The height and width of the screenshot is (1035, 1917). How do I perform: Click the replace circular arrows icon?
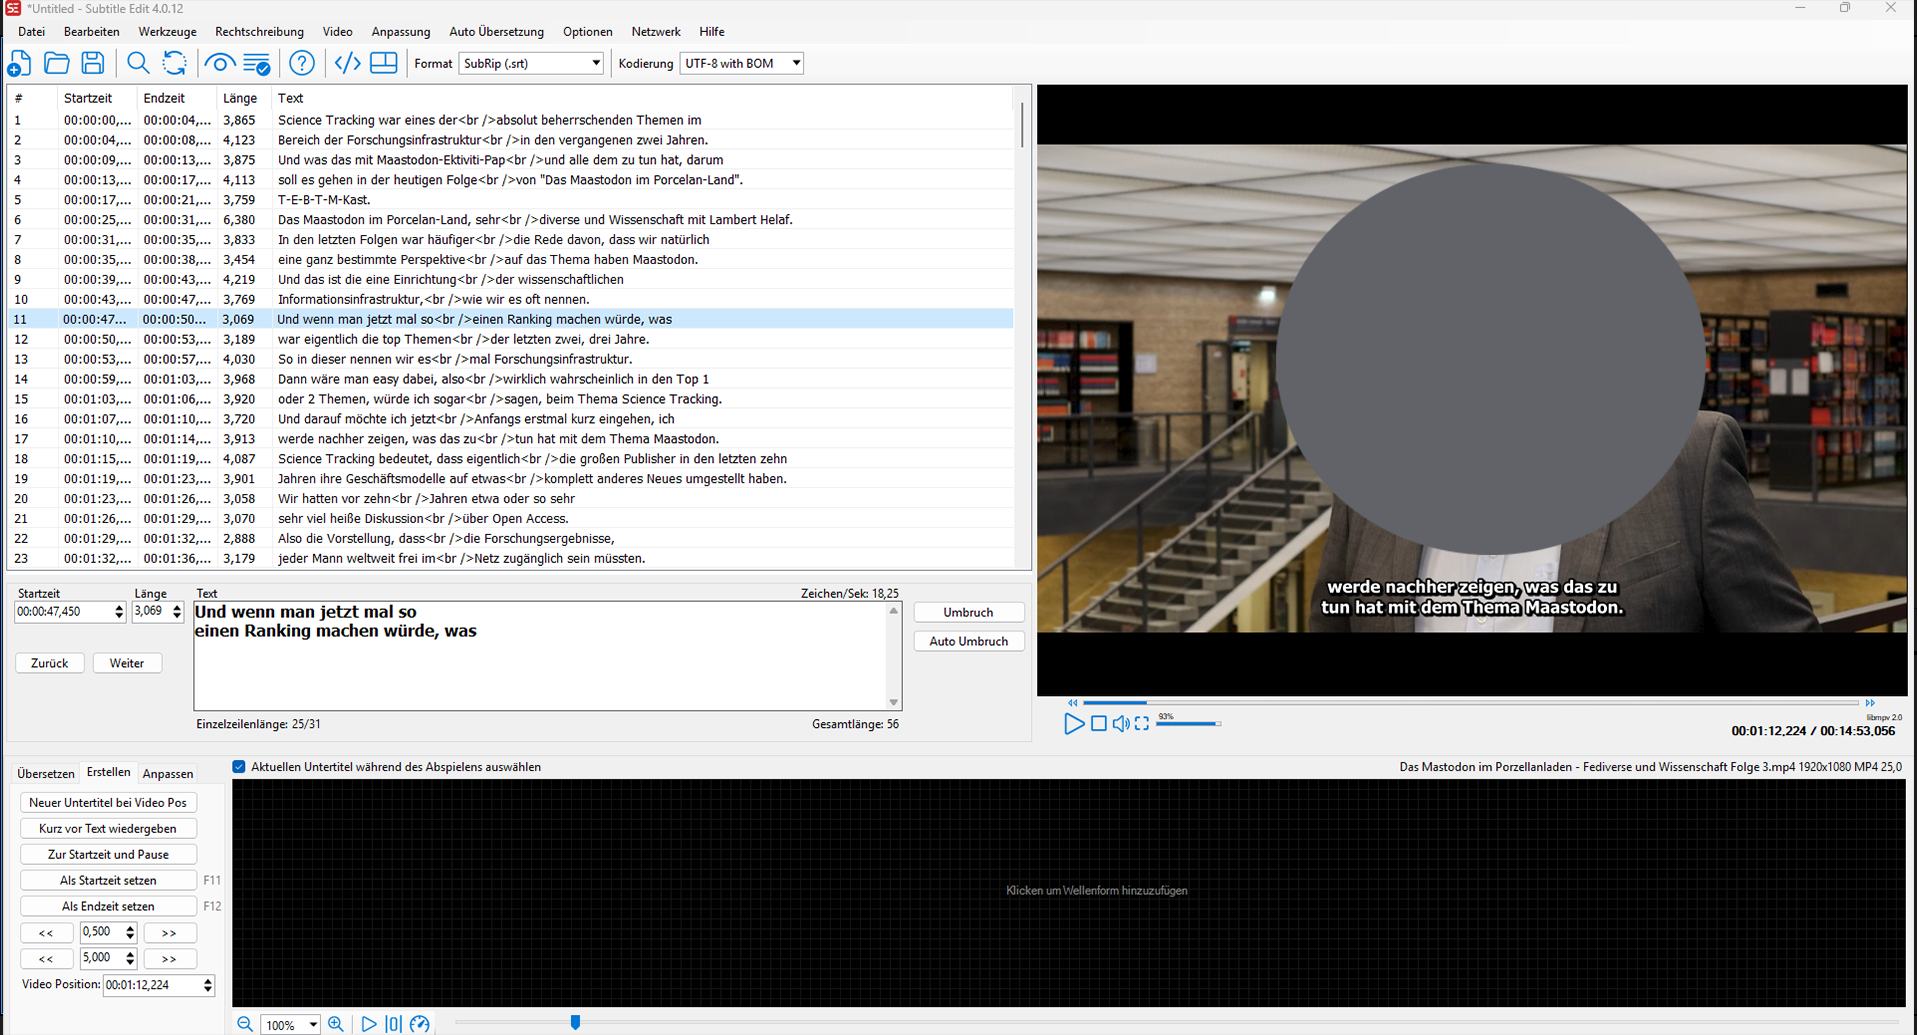pyautogui.click(x=174, y=64)
